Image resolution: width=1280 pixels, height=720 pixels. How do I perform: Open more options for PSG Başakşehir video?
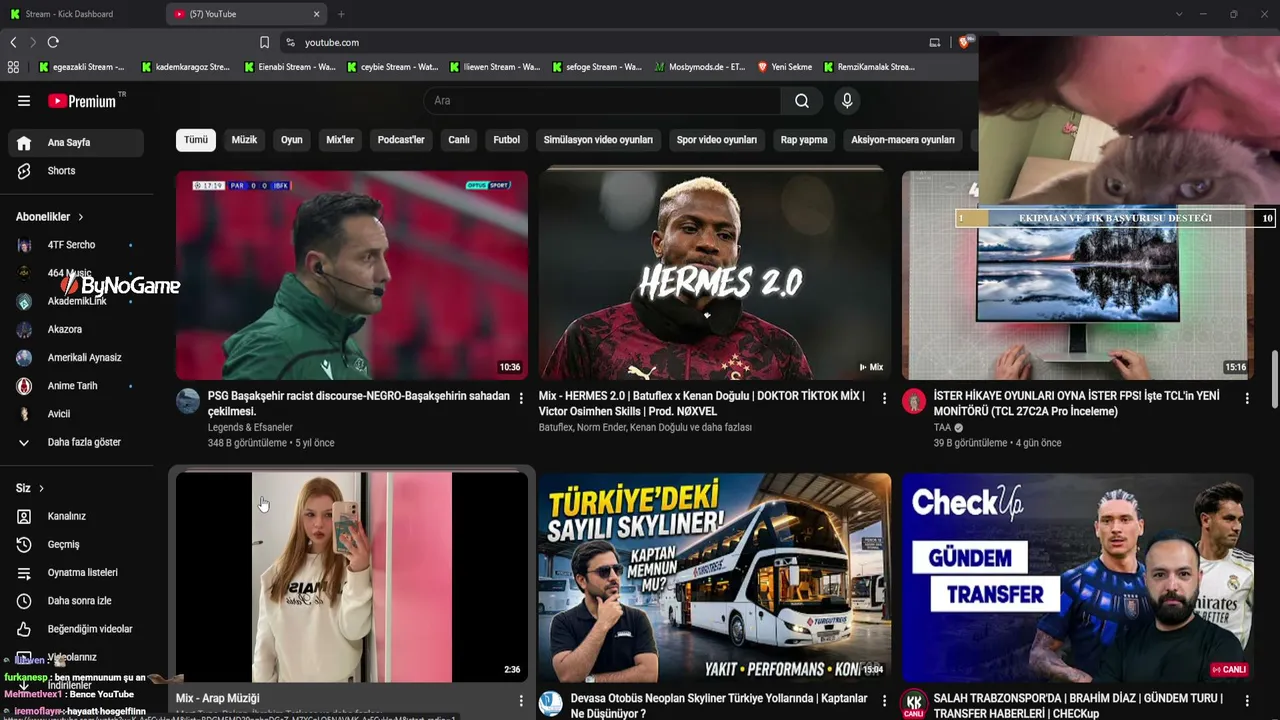(x=521, y=398)
